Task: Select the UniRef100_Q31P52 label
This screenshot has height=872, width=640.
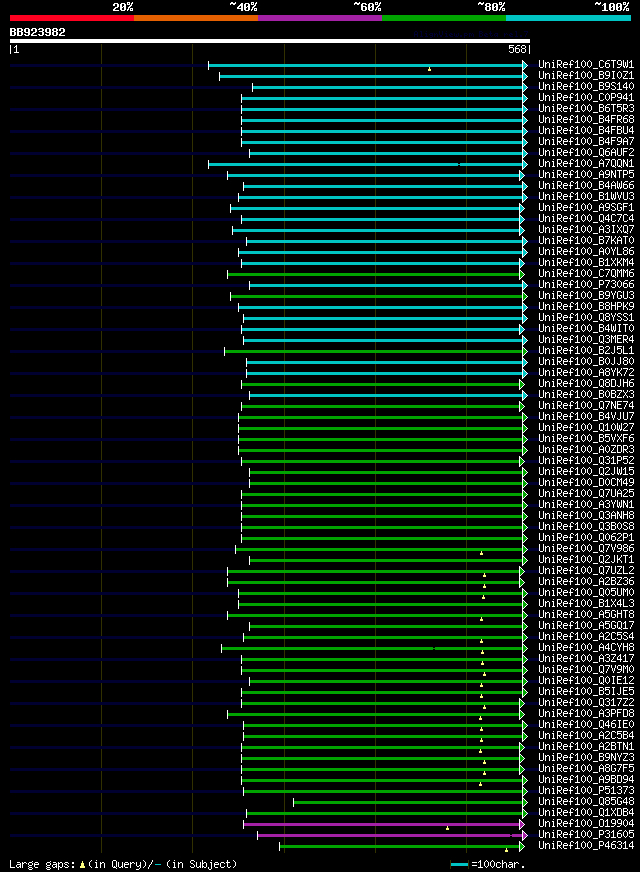Action: [x=586, y=460]
